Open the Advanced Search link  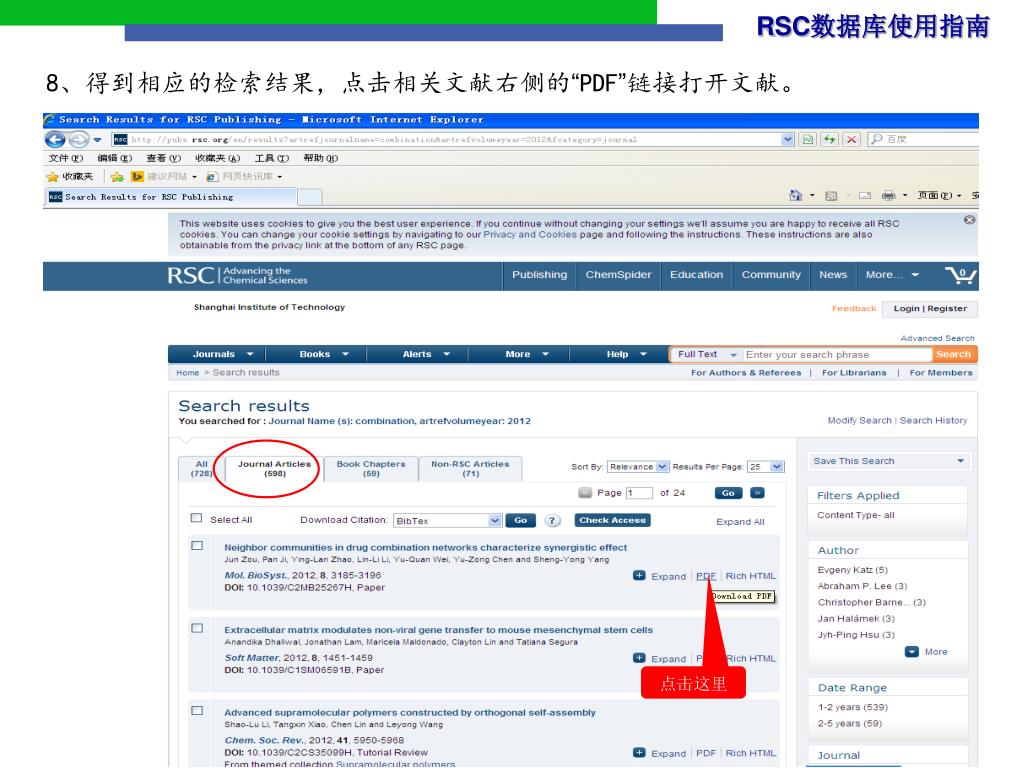(937, 338)
